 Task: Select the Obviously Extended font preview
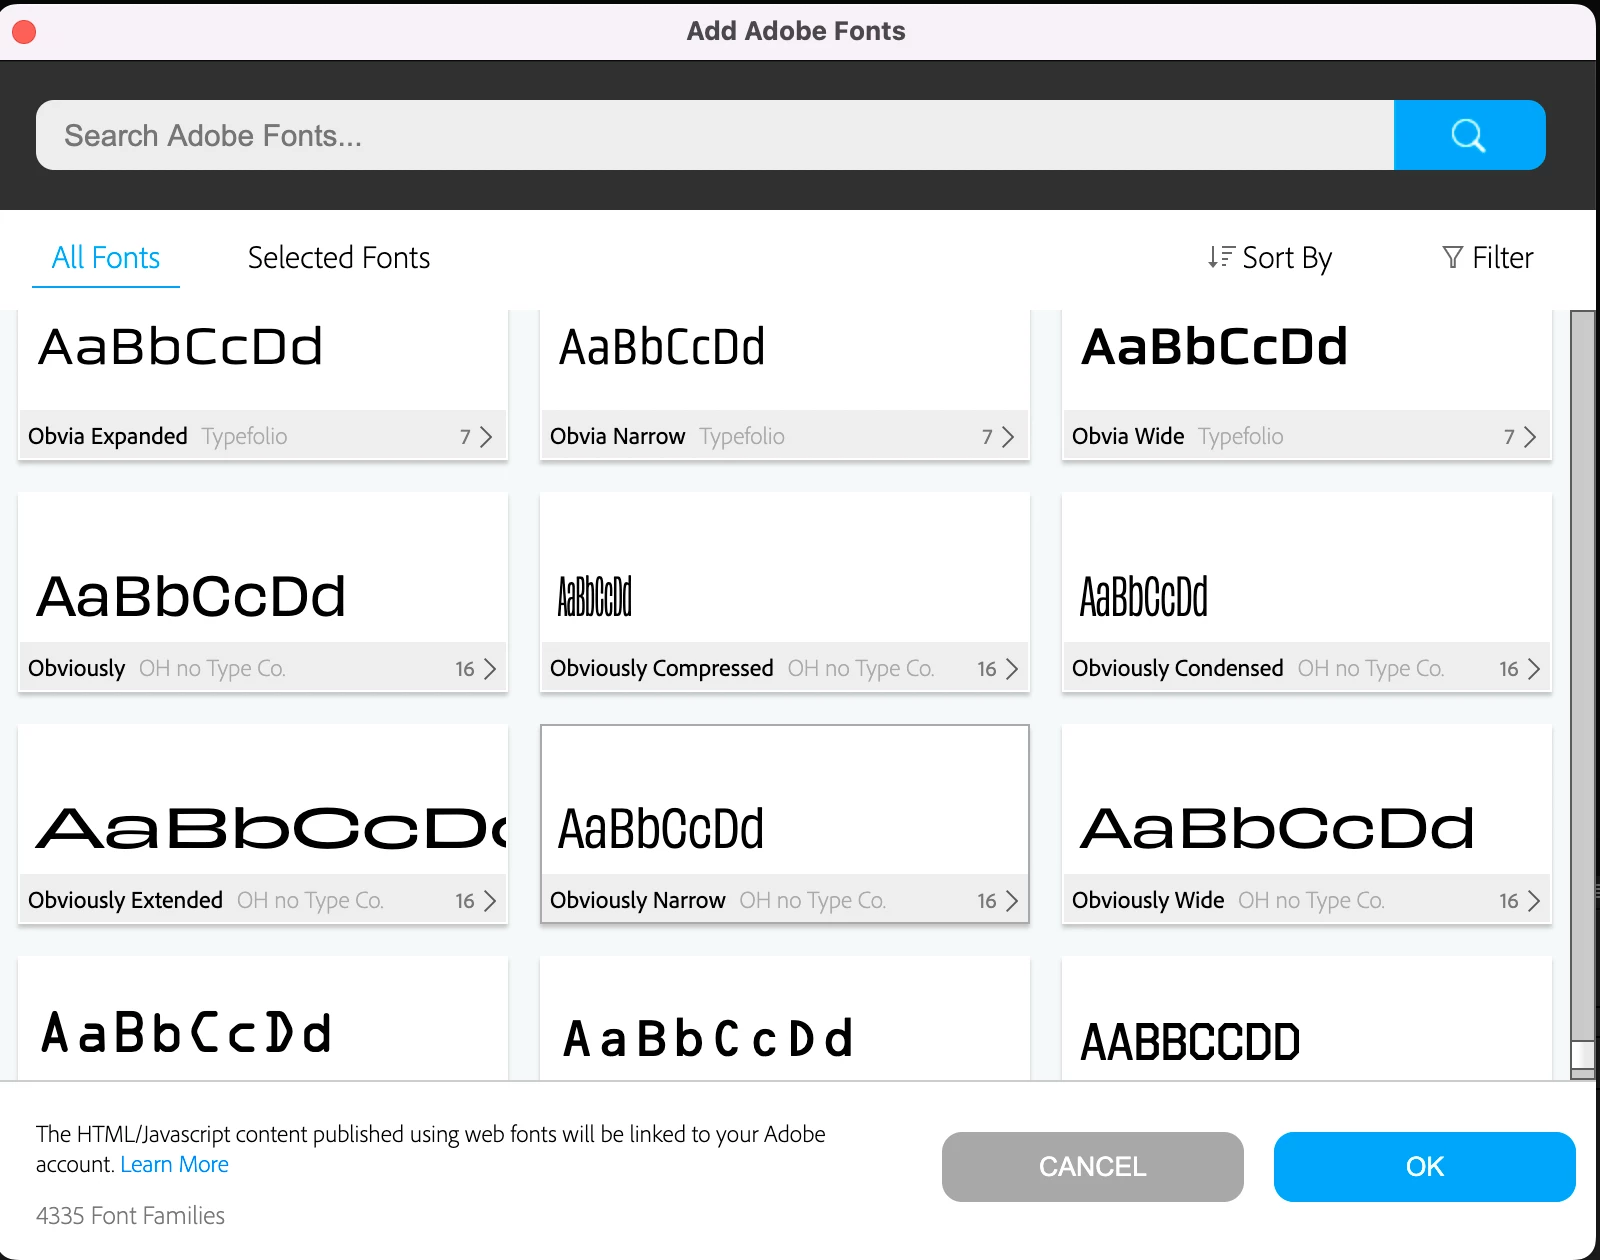[x=263, y=800]
